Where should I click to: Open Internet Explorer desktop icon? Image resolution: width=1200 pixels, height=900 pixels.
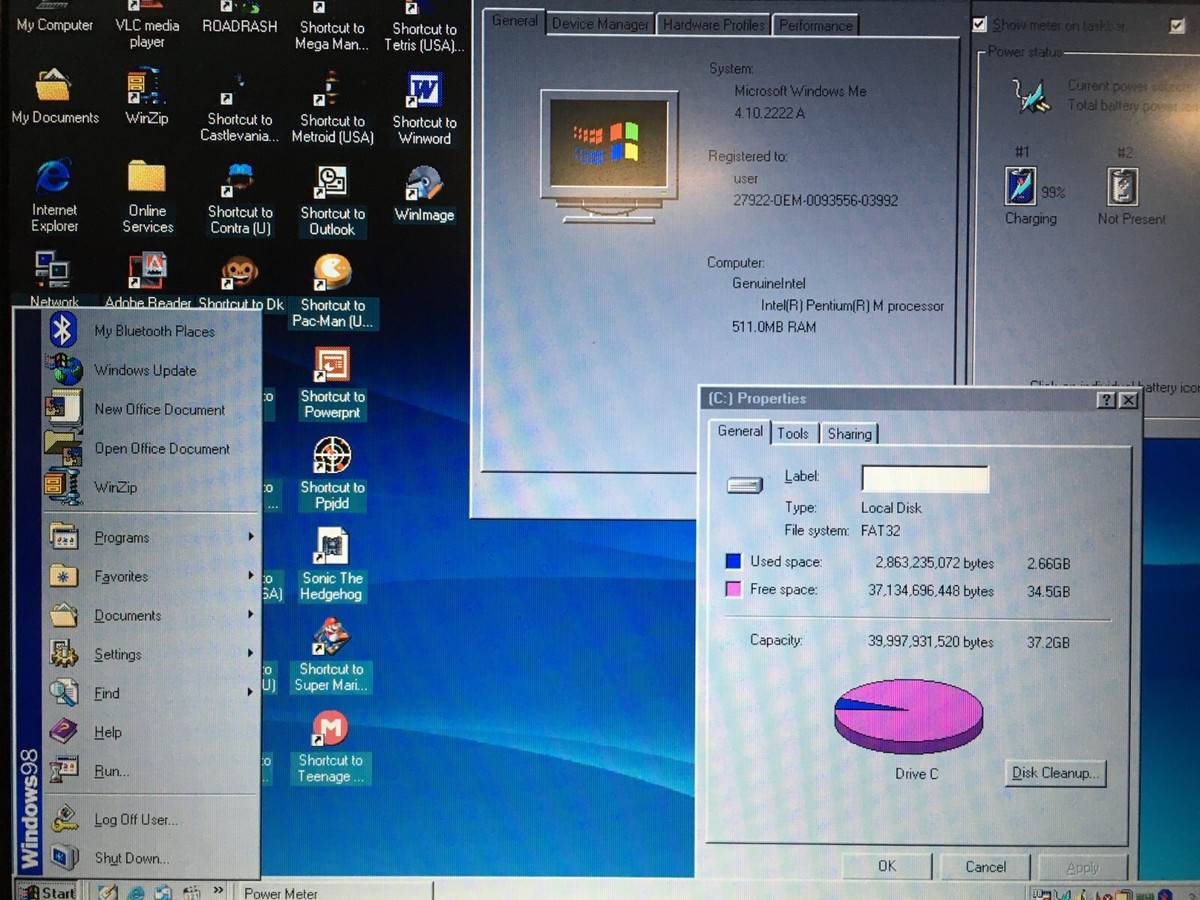point(55,195)
